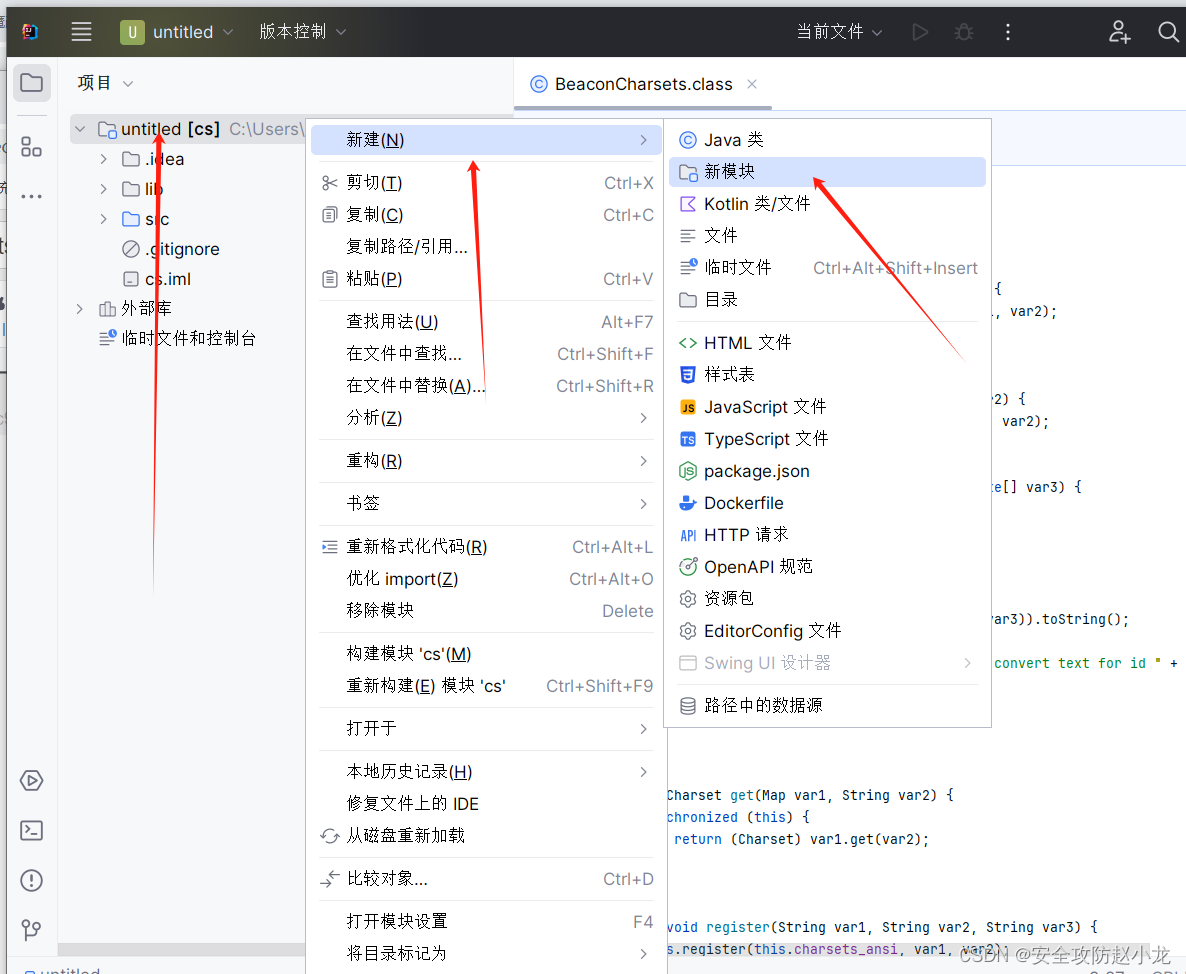The width and height of the screenshot is (1186, 974).
Task: Select 路径中的数据源 entry
Action: click(827, 706)
